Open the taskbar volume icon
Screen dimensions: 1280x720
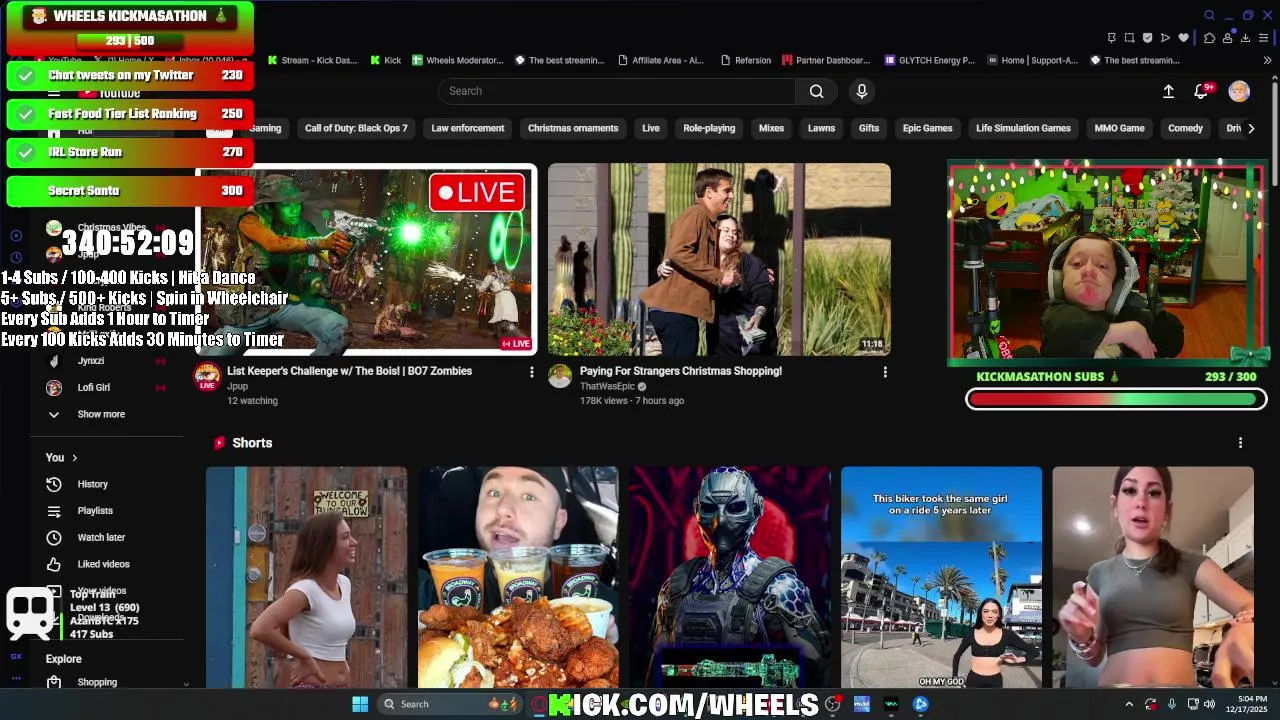[1209, 704]
